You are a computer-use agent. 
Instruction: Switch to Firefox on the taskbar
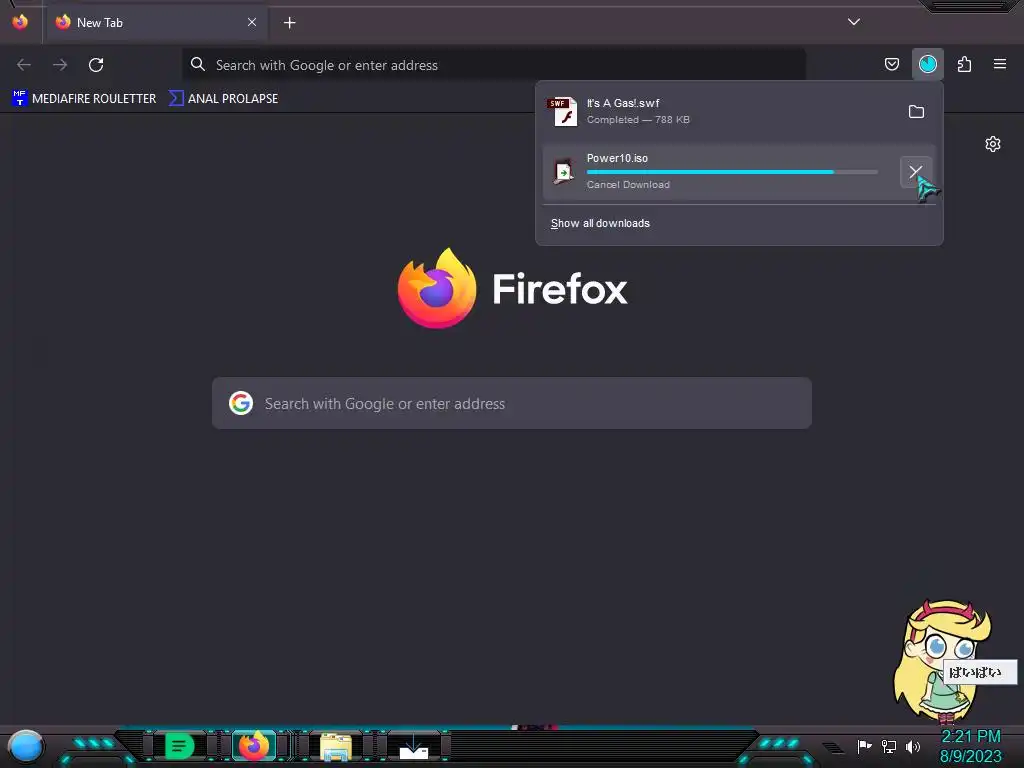click(253, 745)
